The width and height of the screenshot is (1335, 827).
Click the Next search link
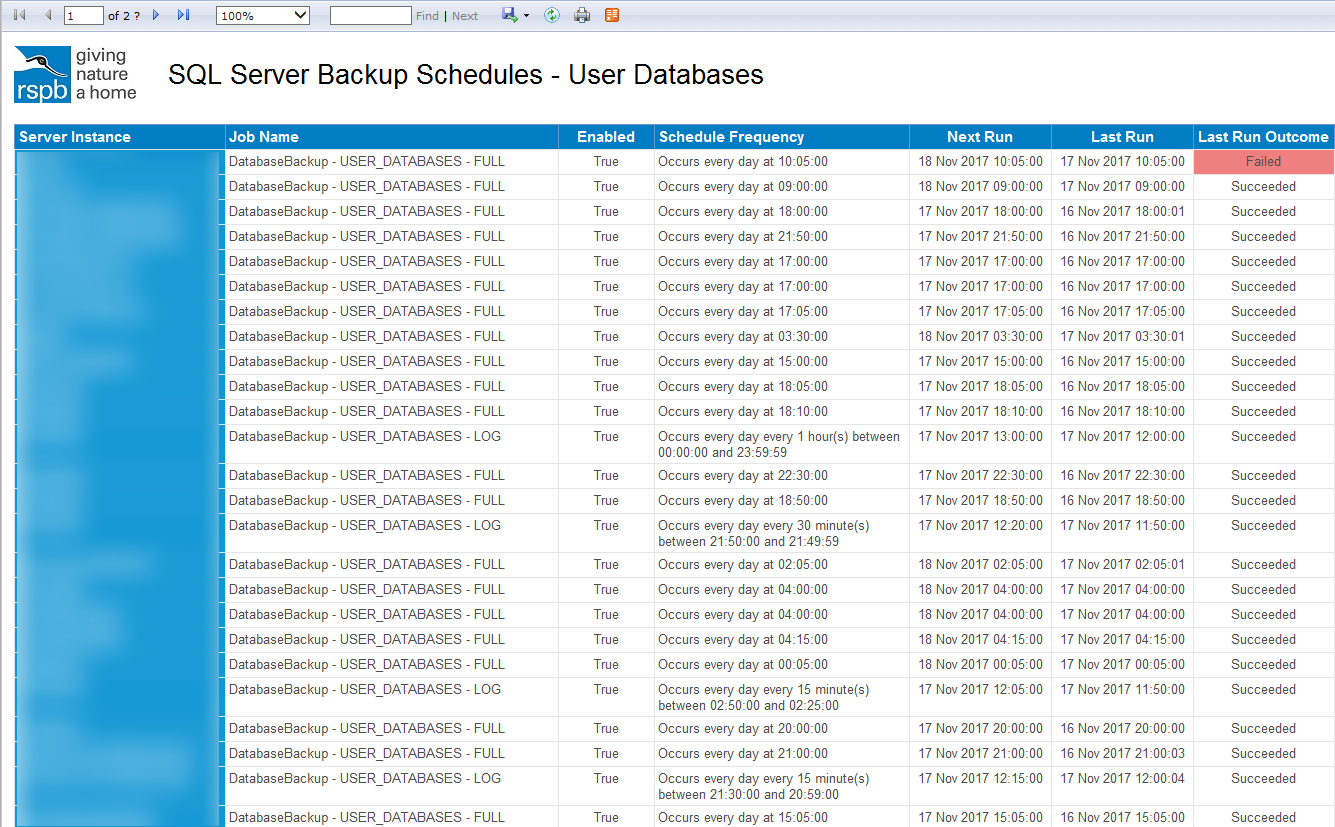point(463,15)
